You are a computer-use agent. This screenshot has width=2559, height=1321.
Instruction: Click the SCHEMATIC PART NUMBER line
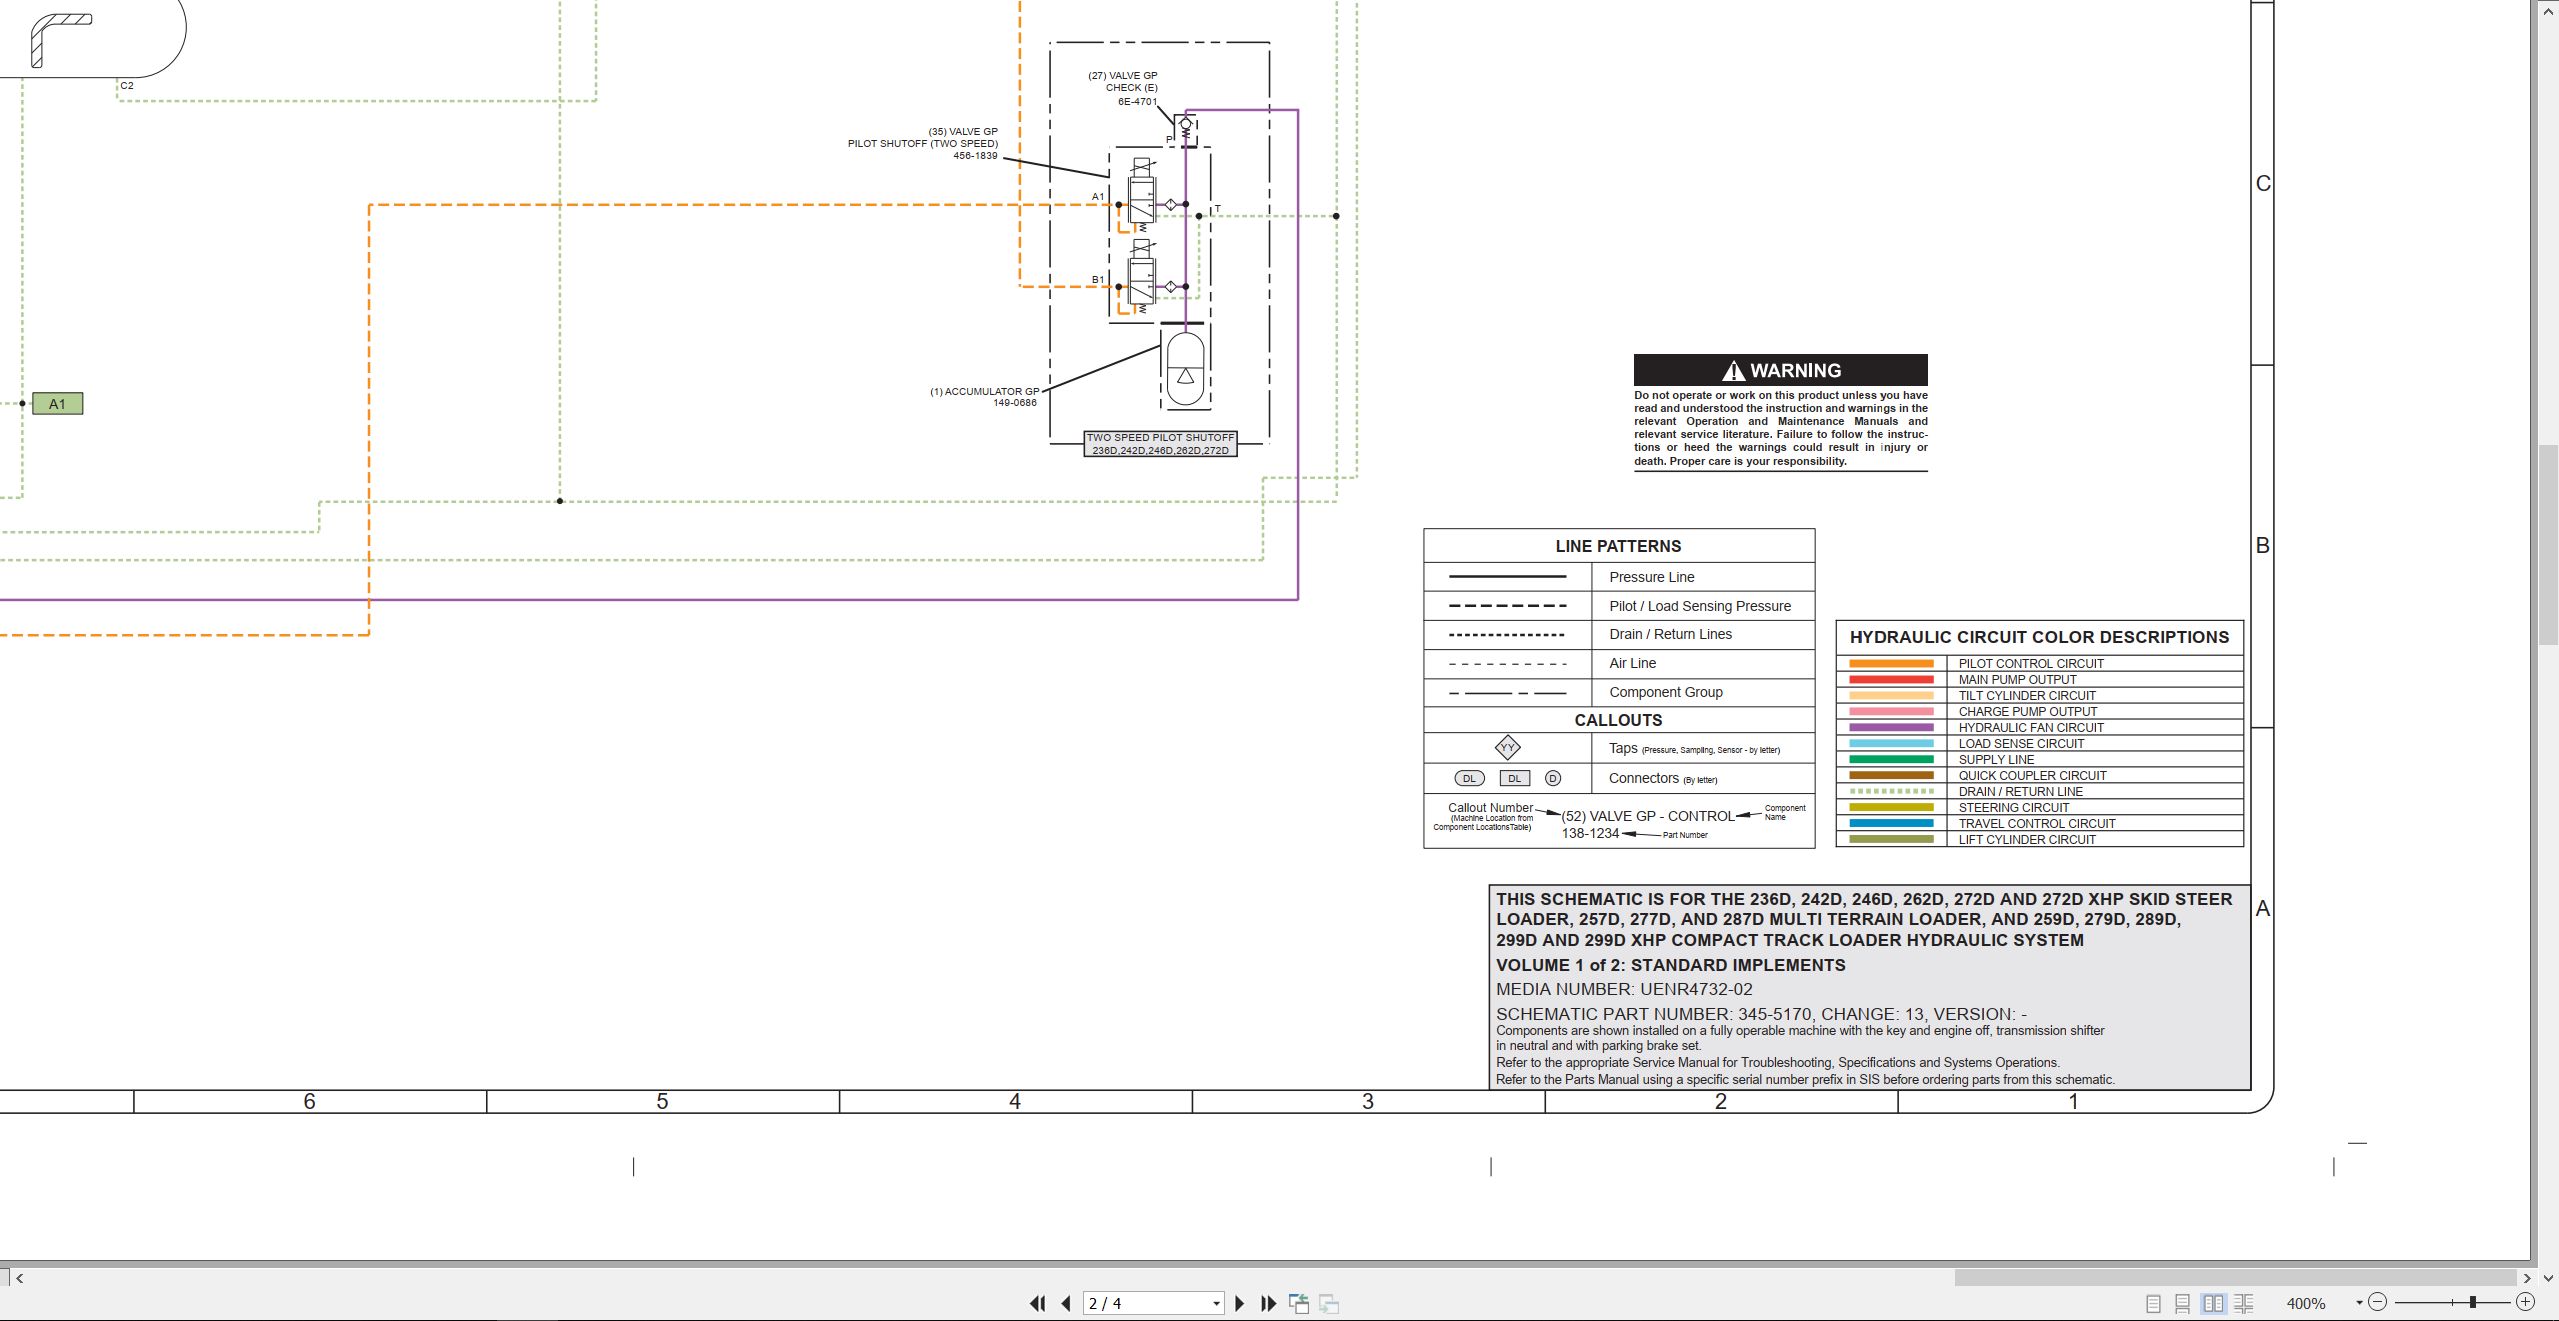[1761, 1014]
